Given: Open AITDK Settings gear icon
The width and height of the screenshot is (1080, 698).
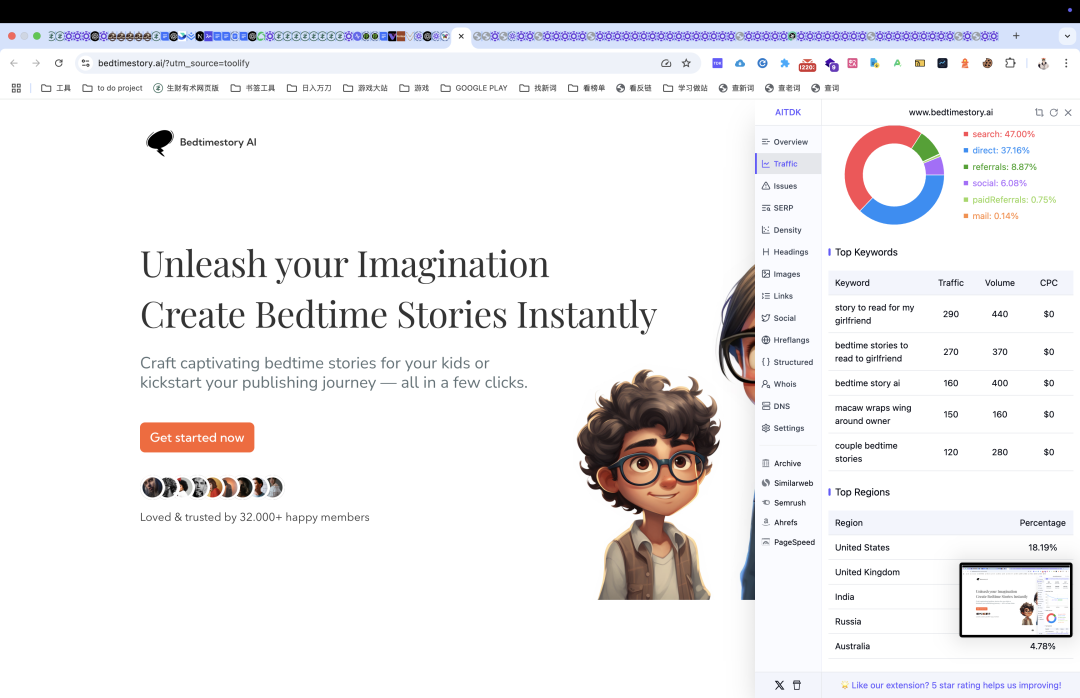Looking at the screenshot, I should [x=766, y=429].
